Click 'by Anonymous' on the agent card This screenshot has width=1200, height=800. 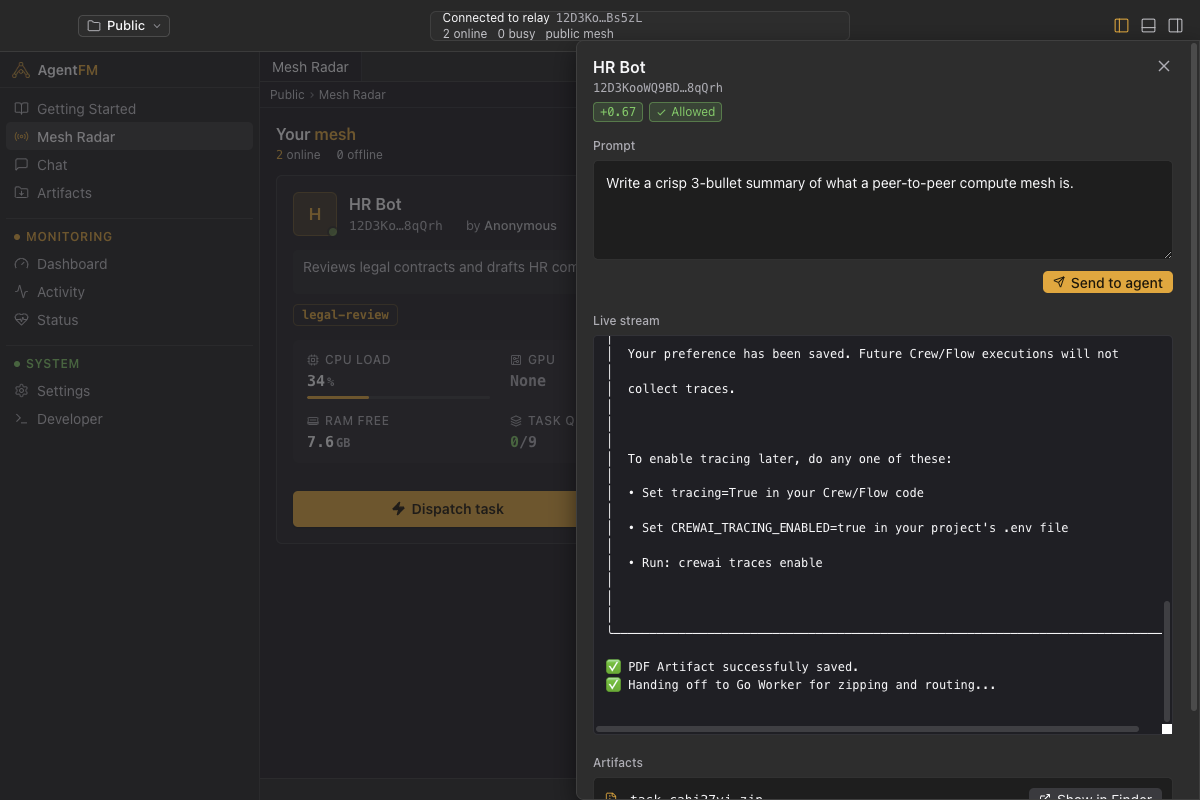coord(511,226)
